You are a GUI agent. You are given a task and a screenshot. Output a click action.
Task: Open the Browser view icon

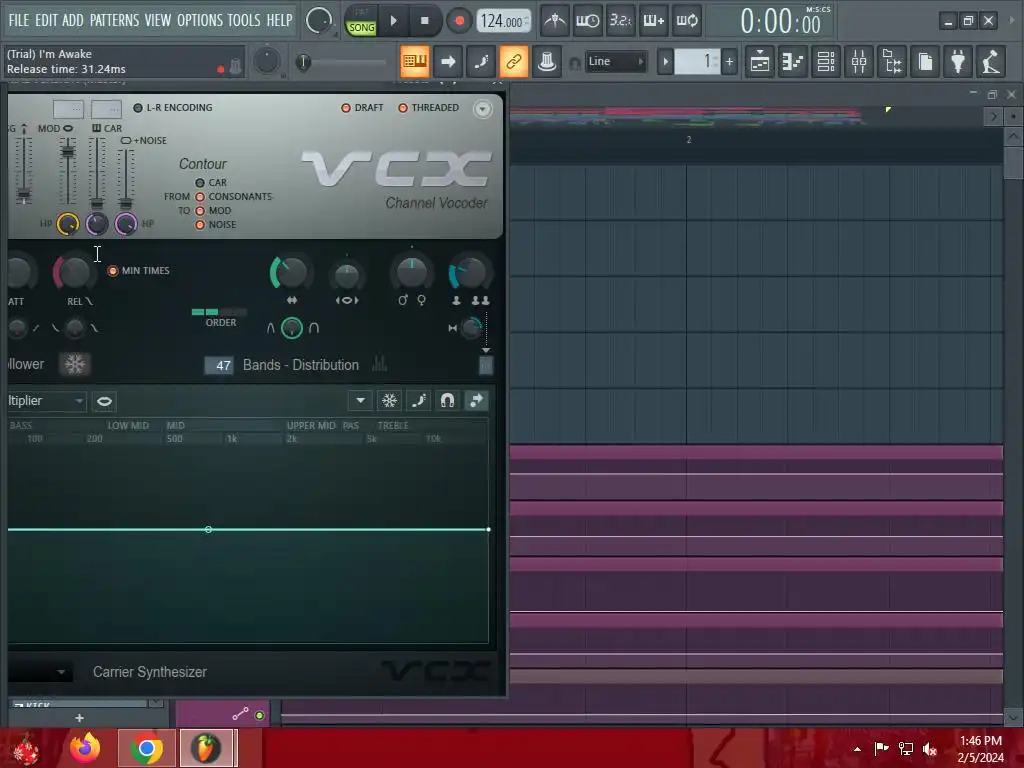click(892, 62)
